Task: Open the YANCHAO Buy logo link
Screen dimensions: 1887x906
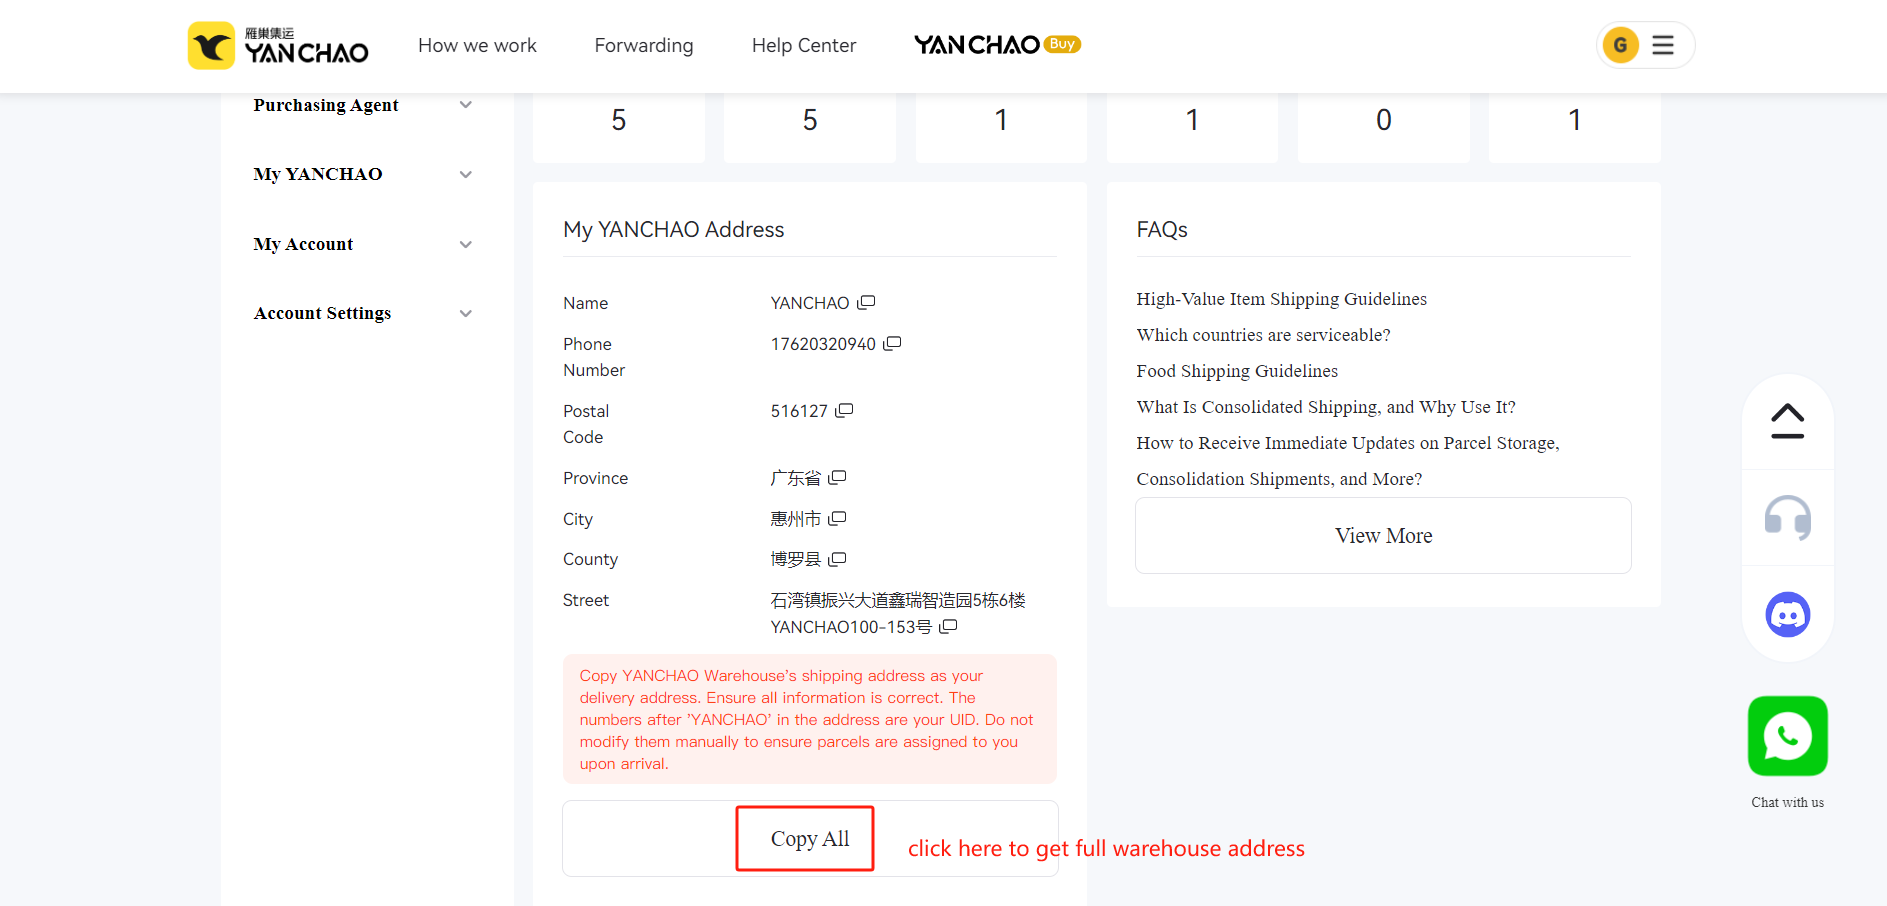Action: [997, 45]
